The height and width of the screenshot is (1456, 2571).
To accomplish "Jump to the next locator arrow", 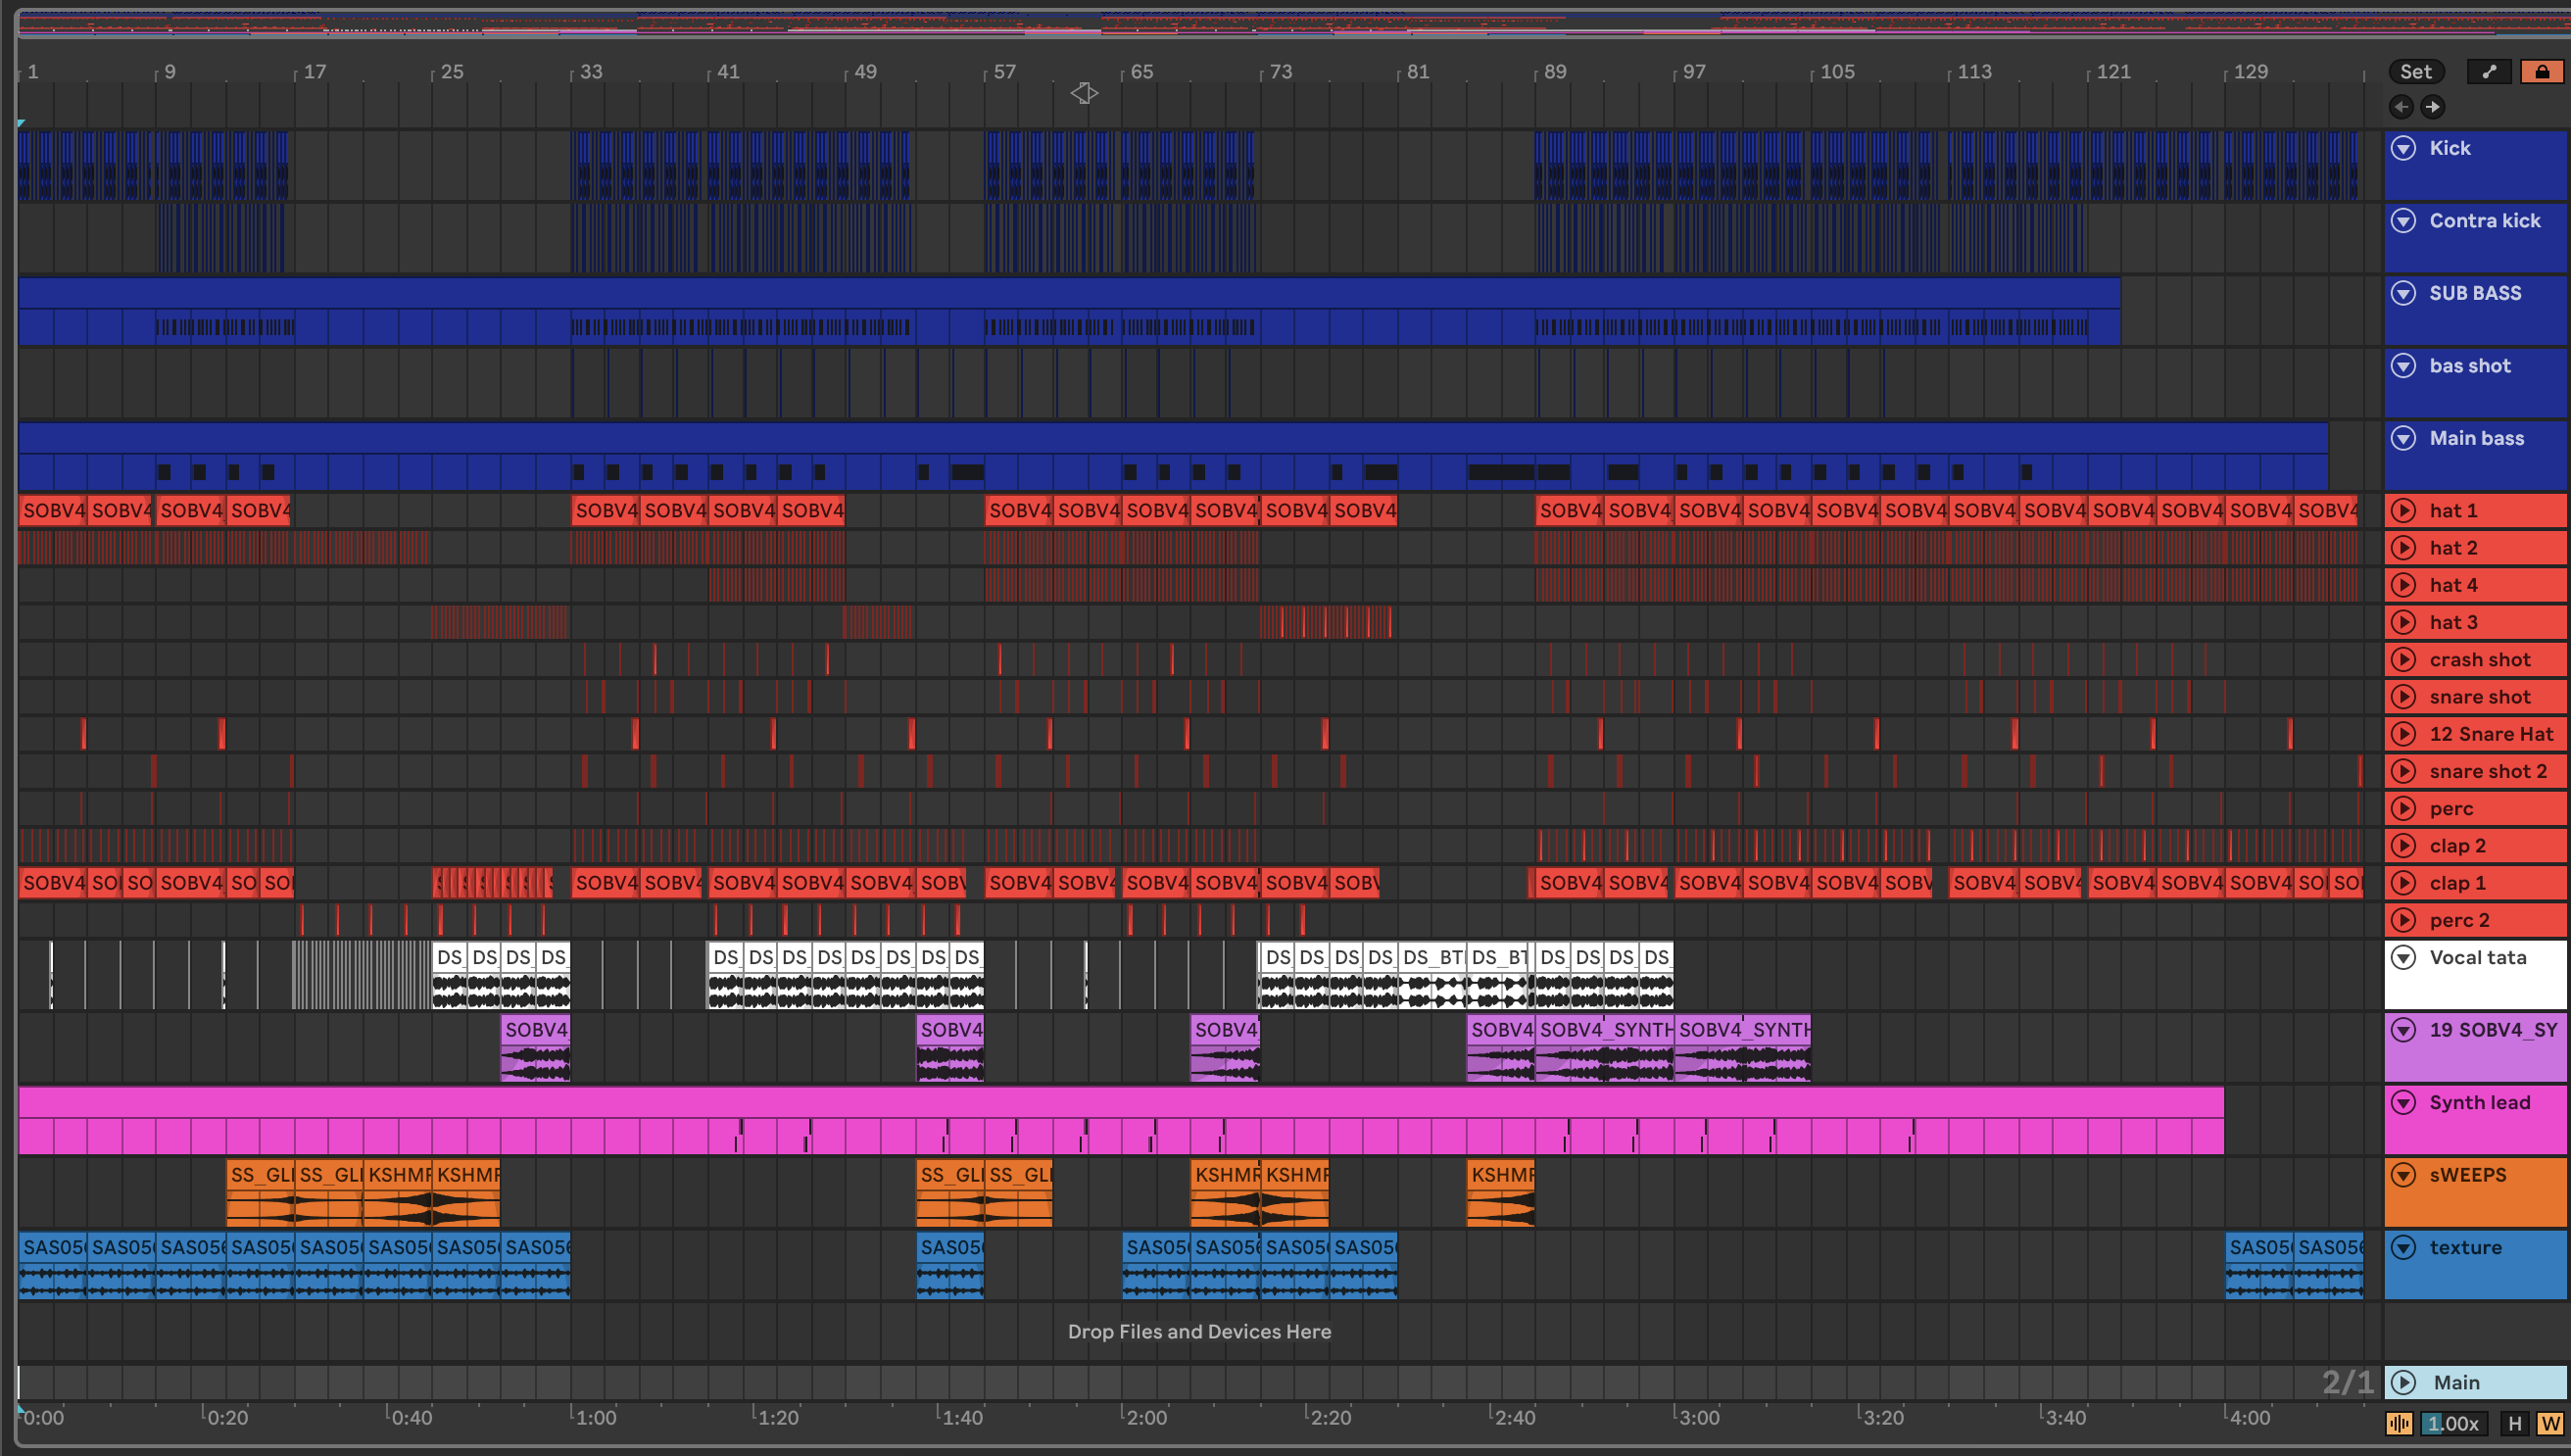I will pos(2433,106).
